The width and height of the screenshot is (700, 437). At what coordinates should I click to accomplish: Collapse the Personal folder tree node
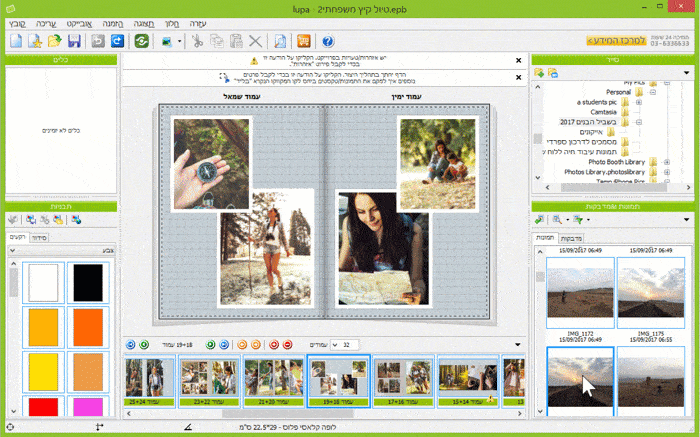pyautogui.click(x=652, y=92)
